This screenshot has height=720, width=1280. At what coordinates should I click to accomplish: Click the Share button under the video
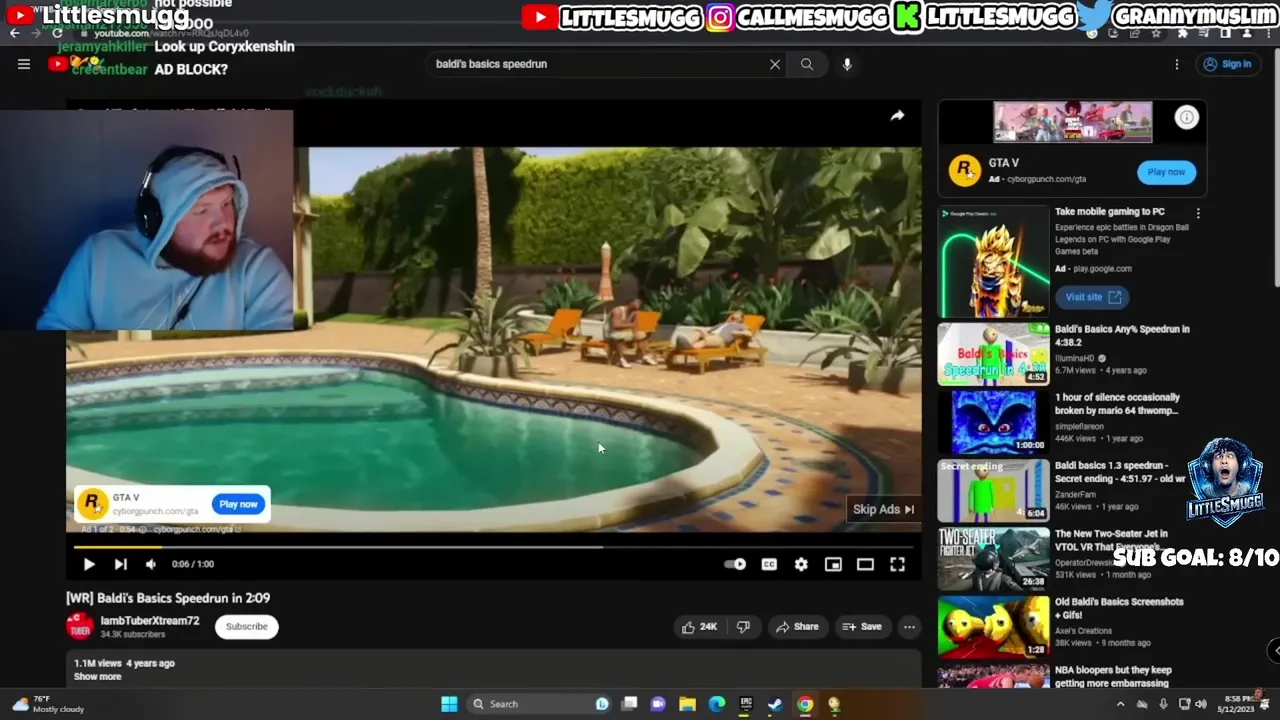click(x=797, y=627)
